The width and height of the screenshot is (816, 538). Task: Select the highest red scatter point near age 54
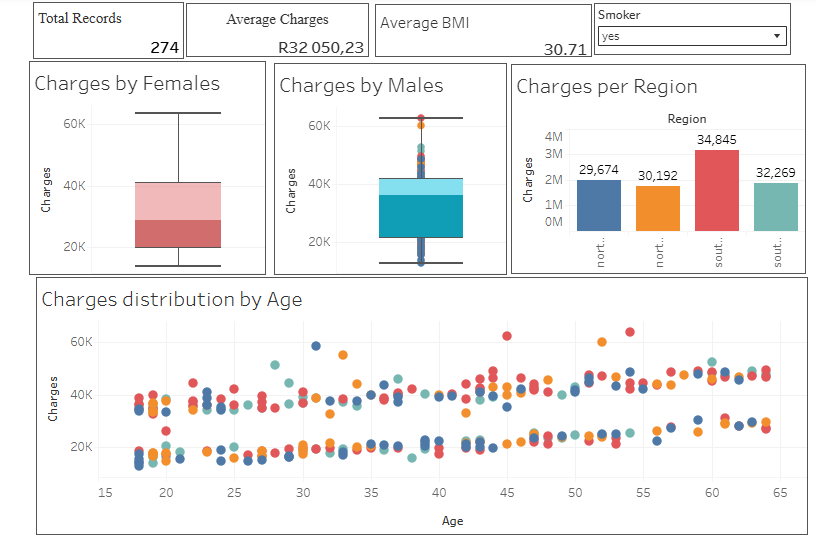(630, 332)
